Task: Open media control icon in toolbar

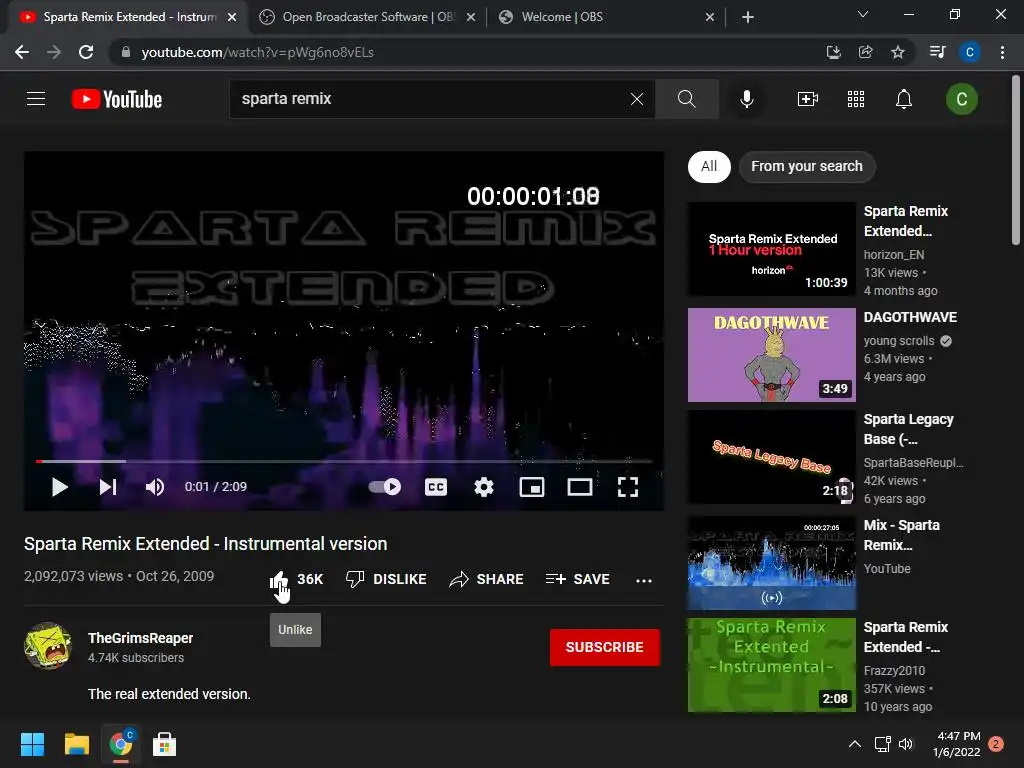Action: 937,52
